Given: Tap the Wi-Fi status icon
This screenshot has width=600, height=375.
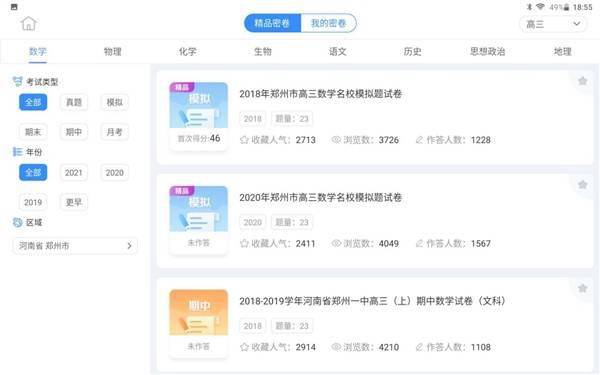Looking at the screenshot, I should [x=540, y=7].
